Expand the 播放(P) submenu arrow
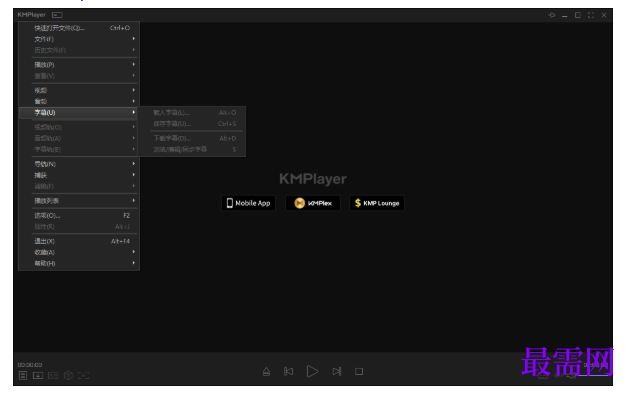This screenshot has height=393, width=633. [134, 65]
